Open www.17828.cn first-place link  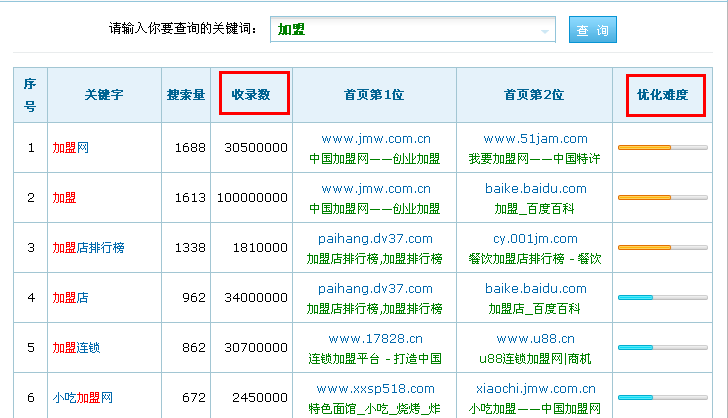pyautogui.click(x=374, y=339)
